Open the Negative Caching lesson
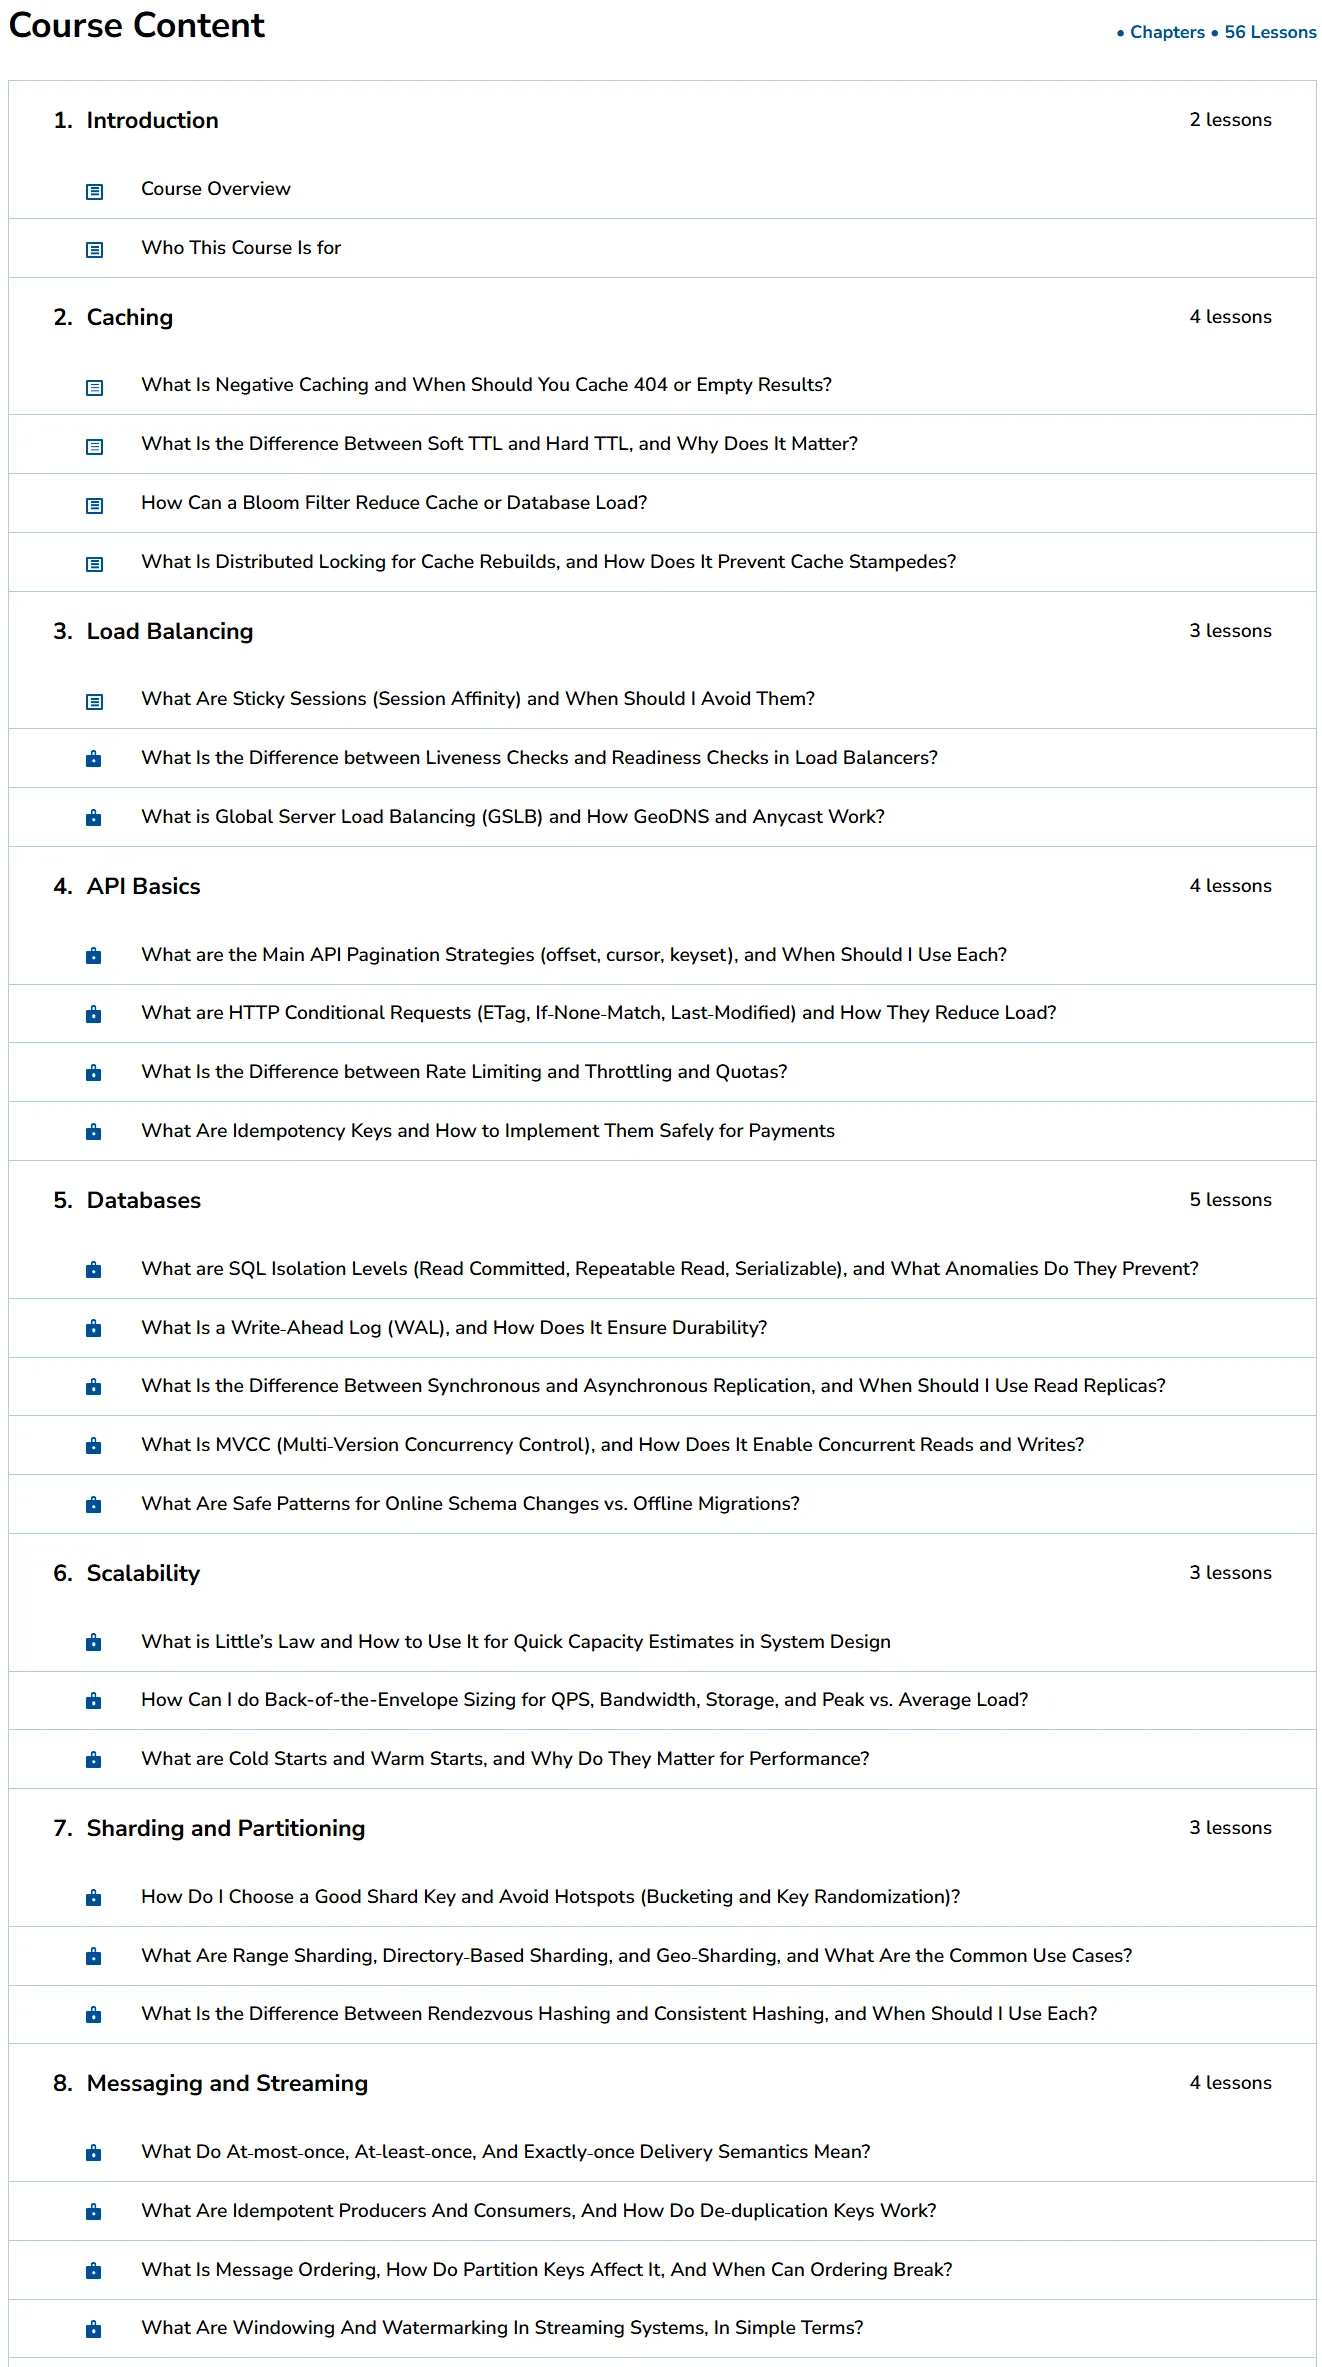The width and height of the screenshot is (1322, 2367). click(x=486, y=385)
